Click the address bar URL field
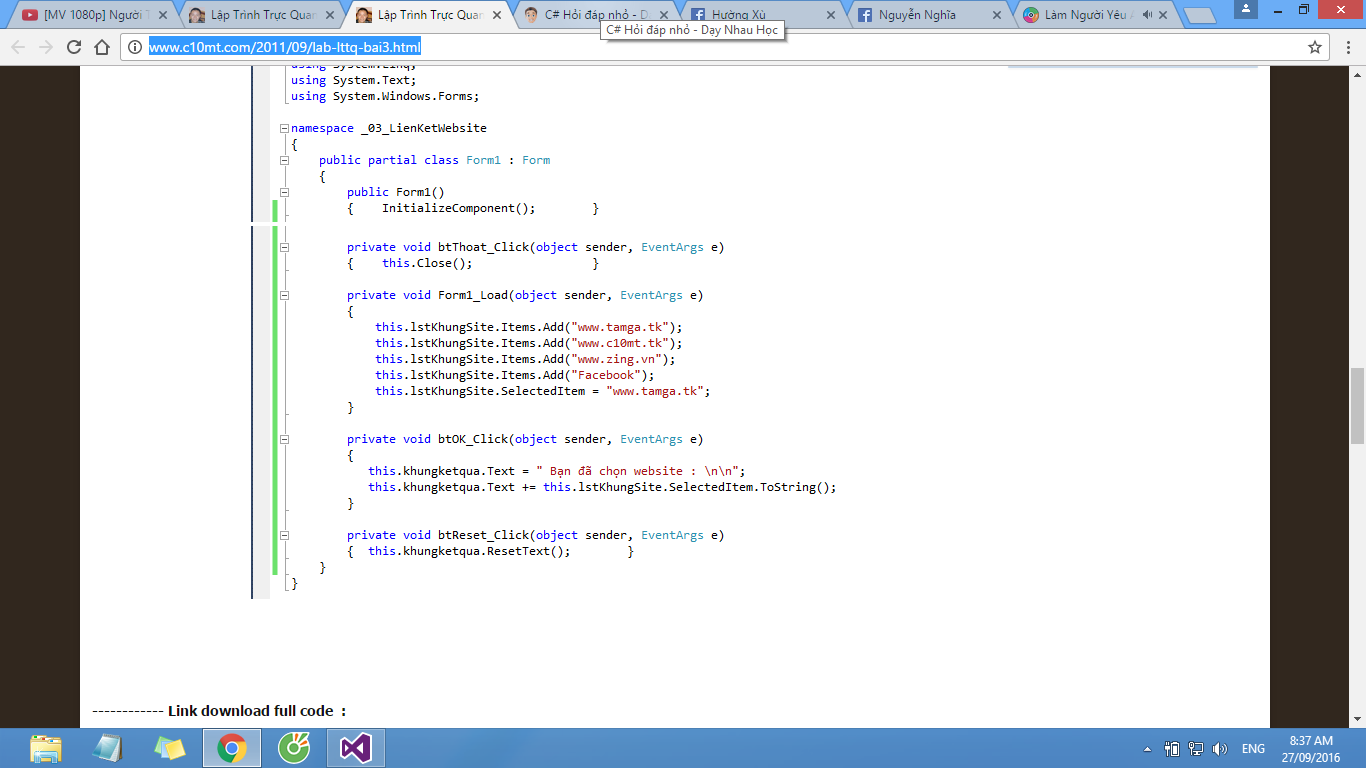Image resolution: width=1366 pixels, height=768 pixels. [700, 47]
